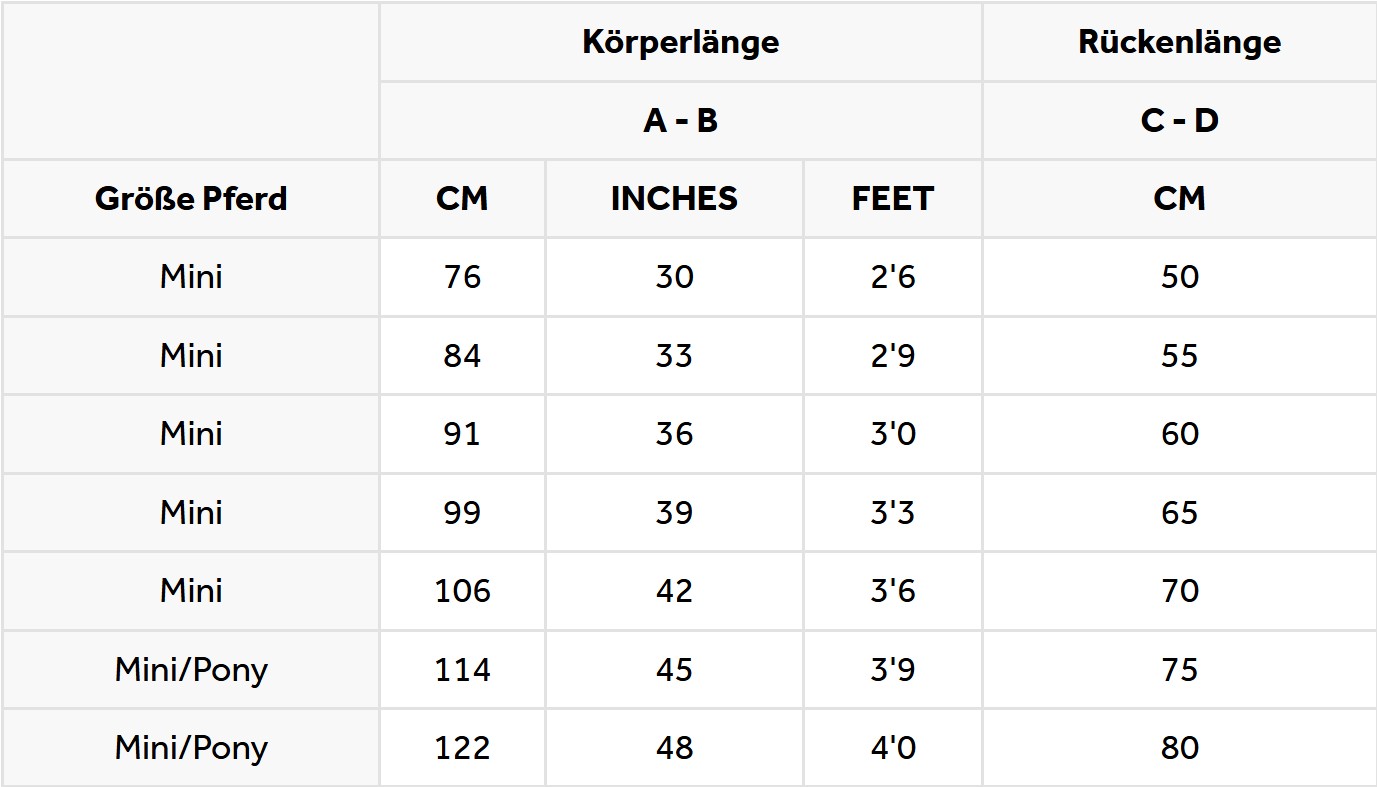The image size is (1377, 787).
Task: Select the back length value 80
Action: pos(1179,748)
